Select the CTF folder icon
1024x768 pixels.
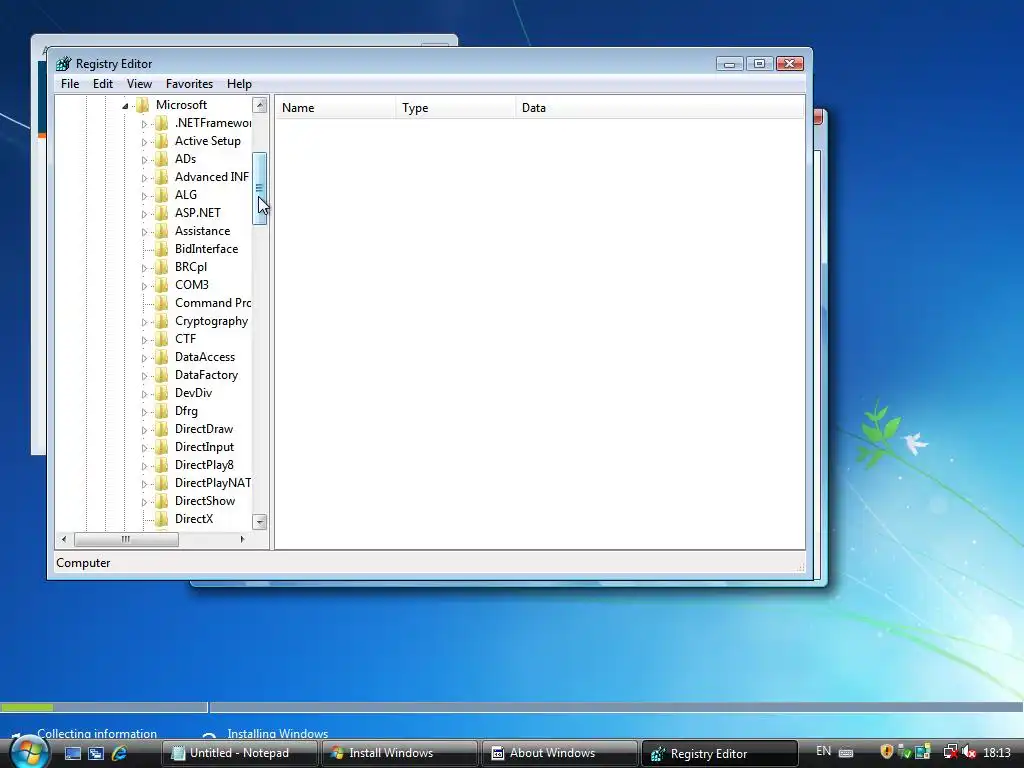[x=161, y=339]
